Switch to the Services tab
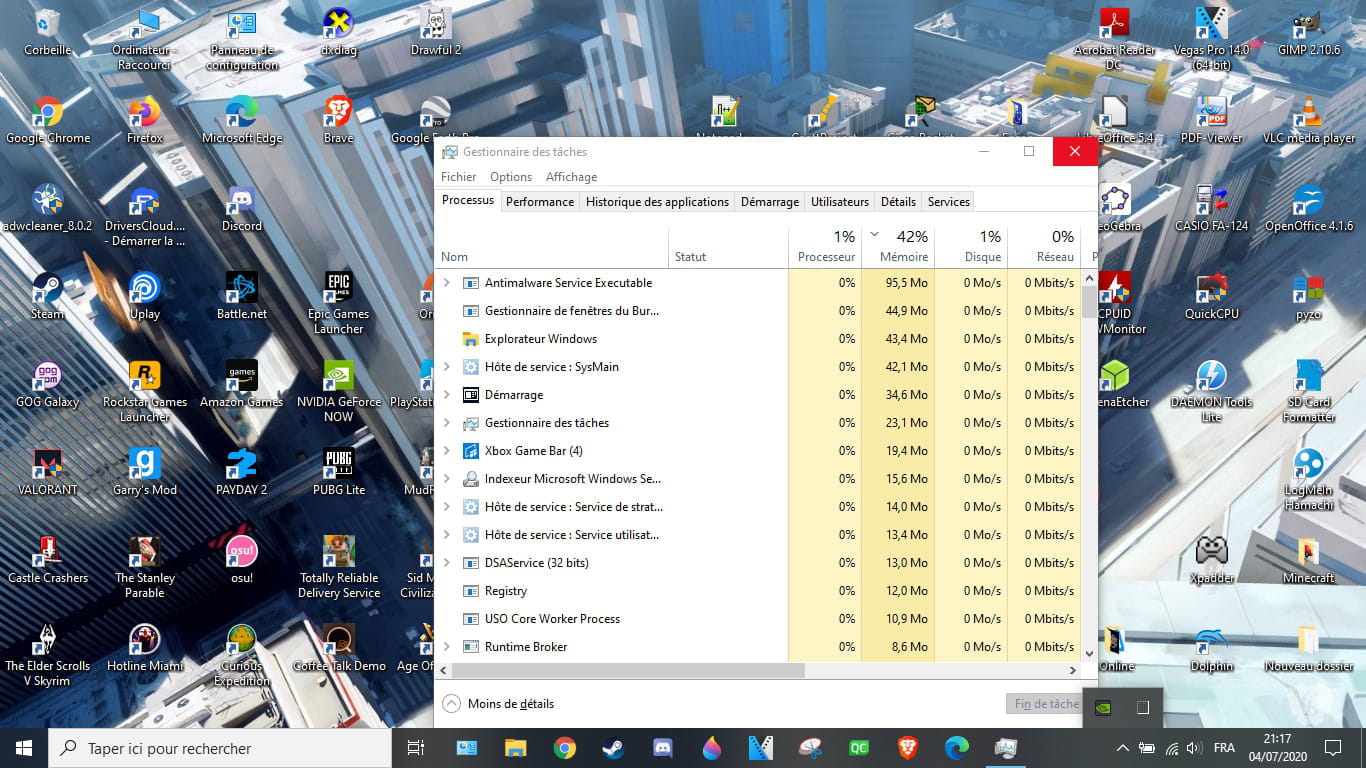This screenshot has width=1366, height=768. (949, 202)
